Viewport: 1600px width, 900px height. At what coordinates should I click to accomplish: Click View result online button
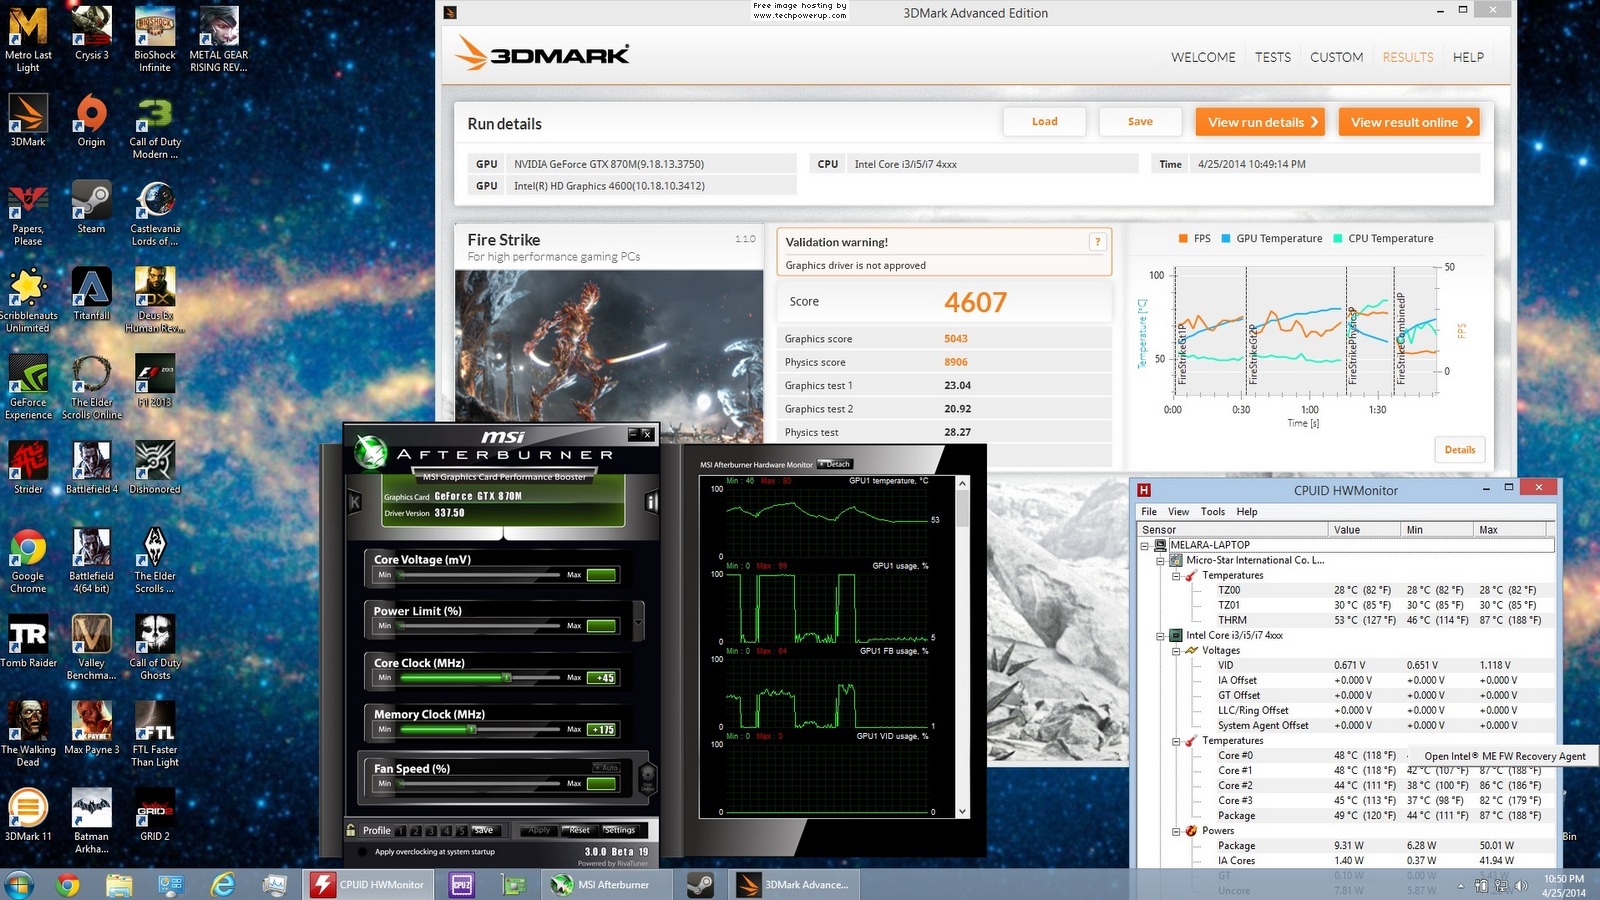coord(1409,122)
